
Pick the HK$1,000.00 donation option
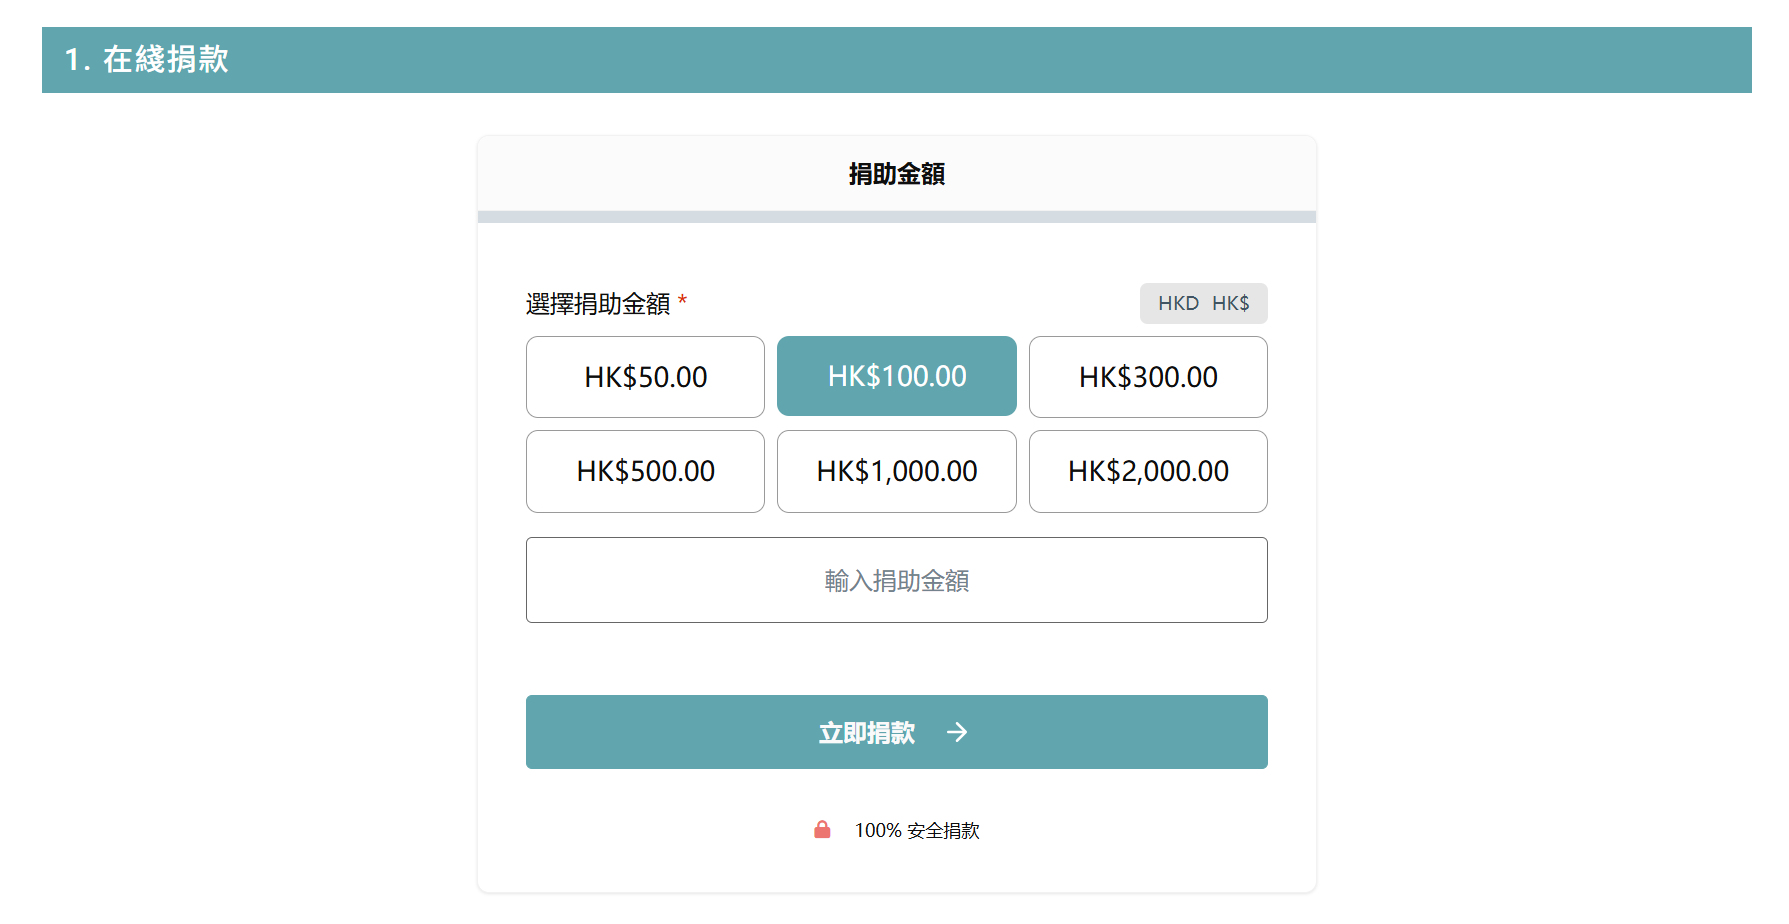897,471
